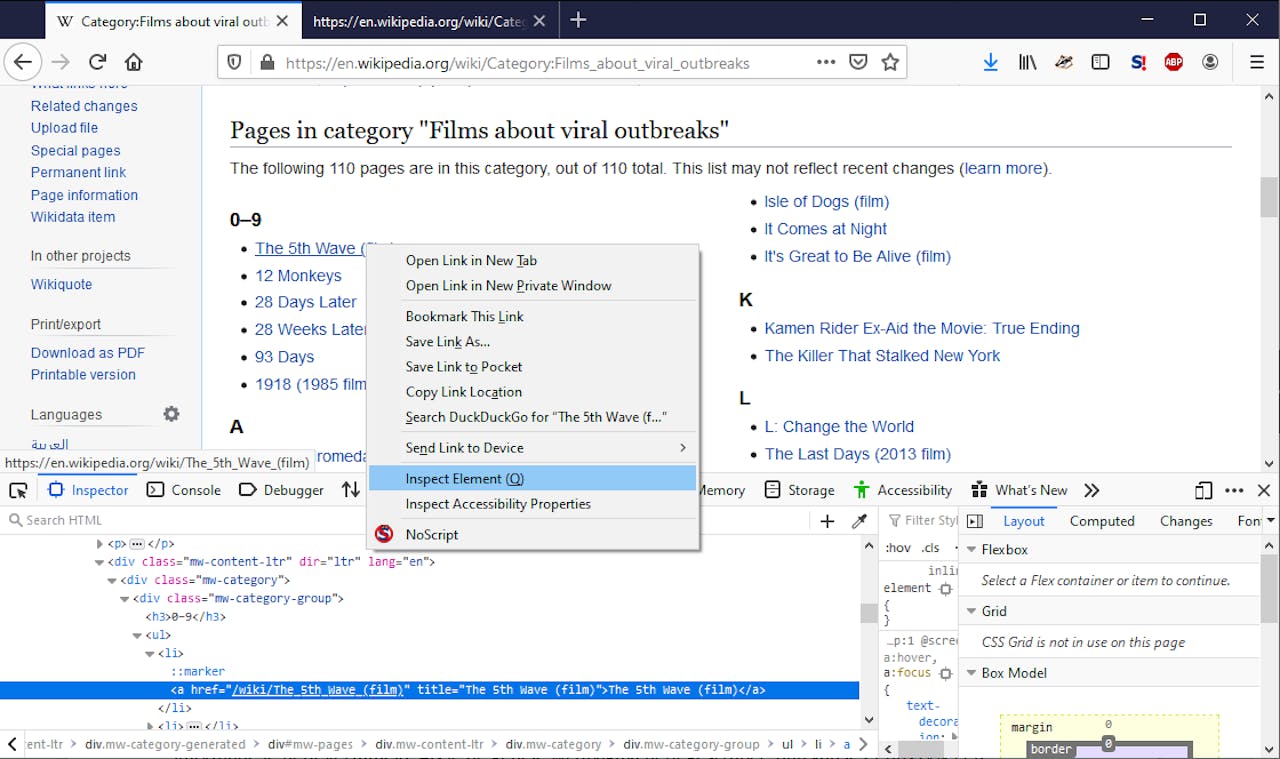Show more devtools tabs chevron
Image resolution: width=1280 pixels, height=759 pixels.
tap(1091, 490)
